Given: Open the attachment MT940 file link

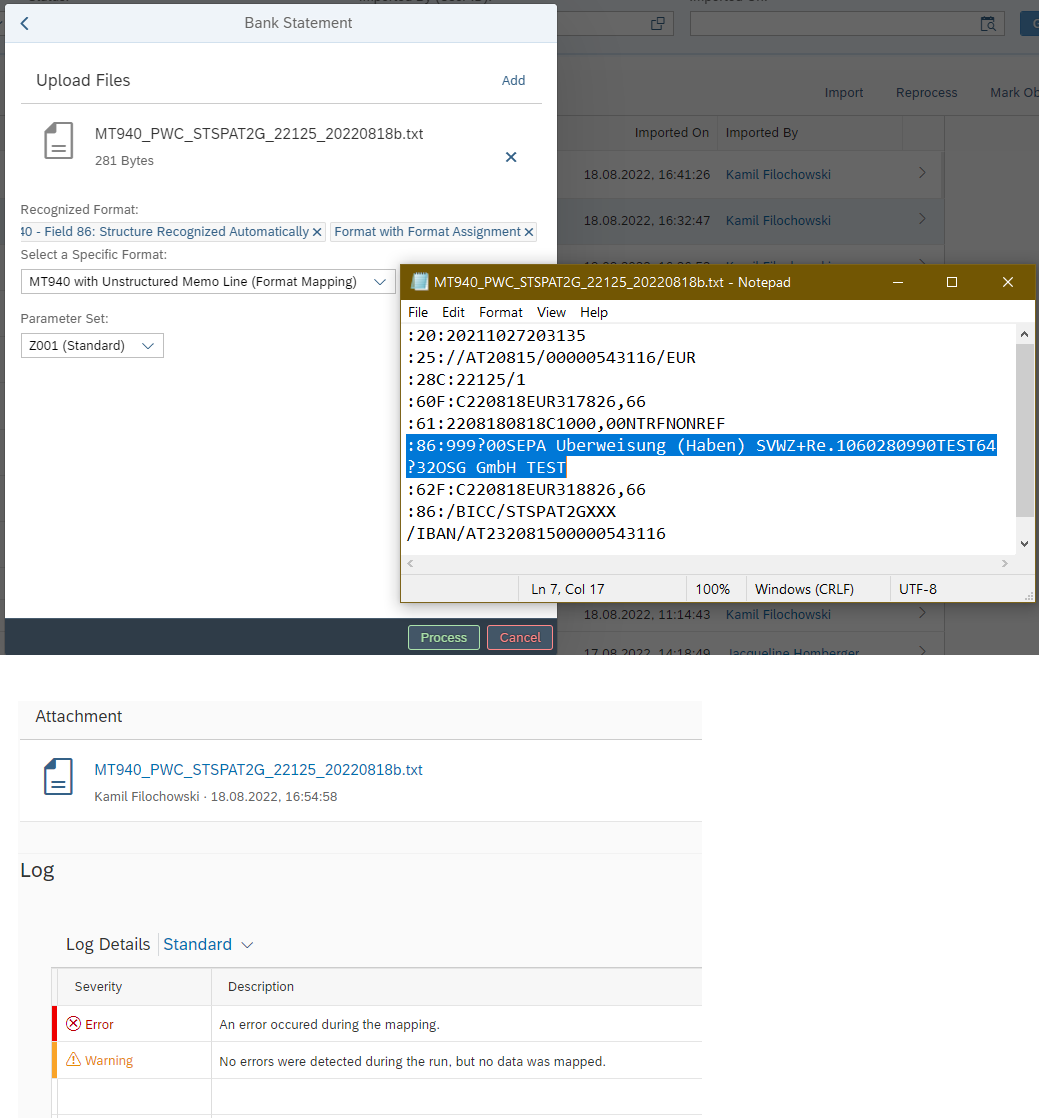Looking at the screenshot, I should pos(258,770).
